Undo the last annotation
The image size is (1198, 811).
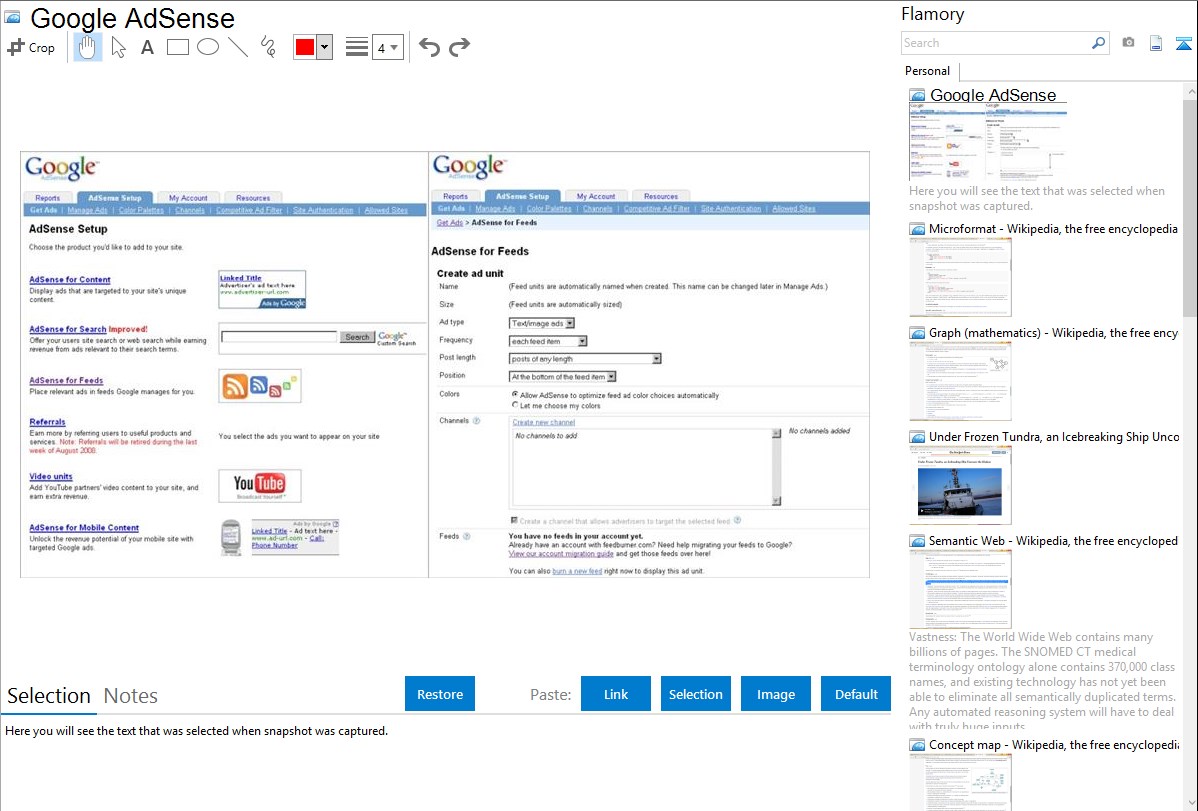click(x=429, y=47)
